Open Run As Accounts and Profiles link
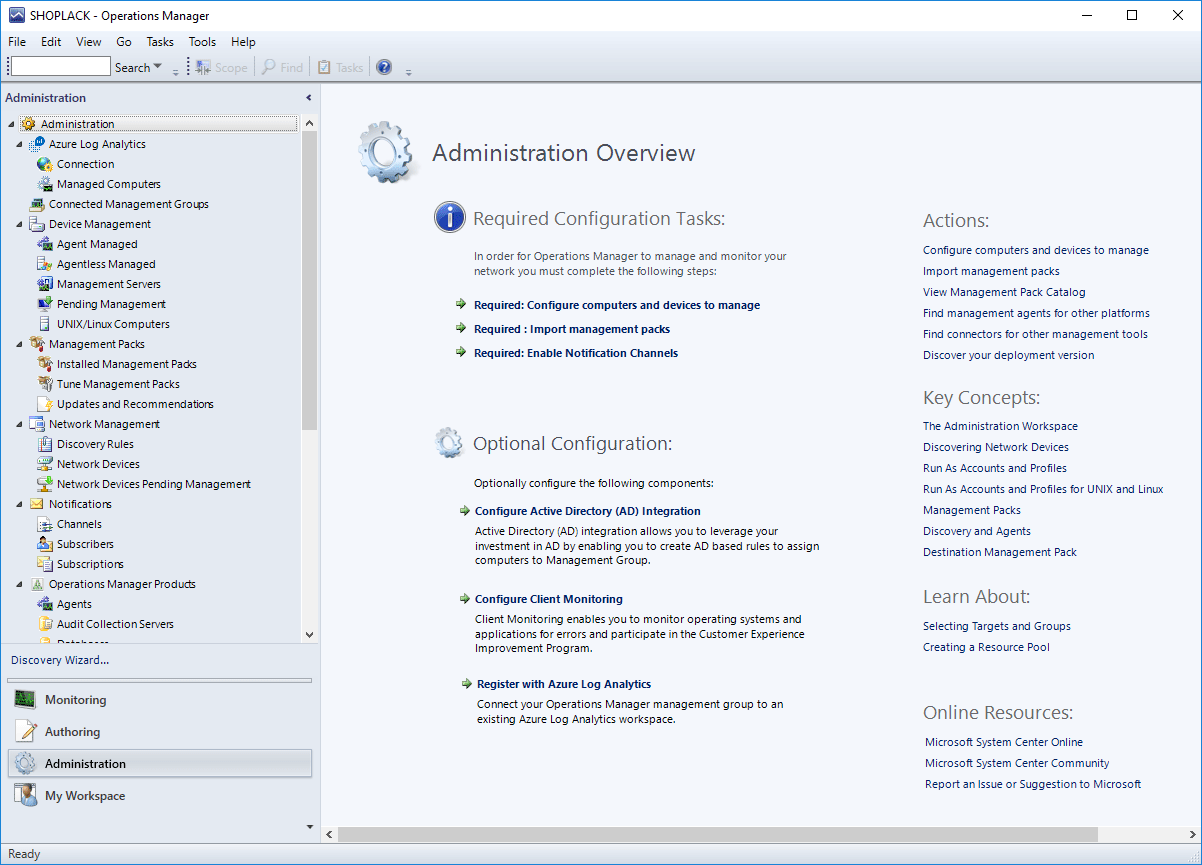This screenshot has height=865, width=1202. (995, 468)
